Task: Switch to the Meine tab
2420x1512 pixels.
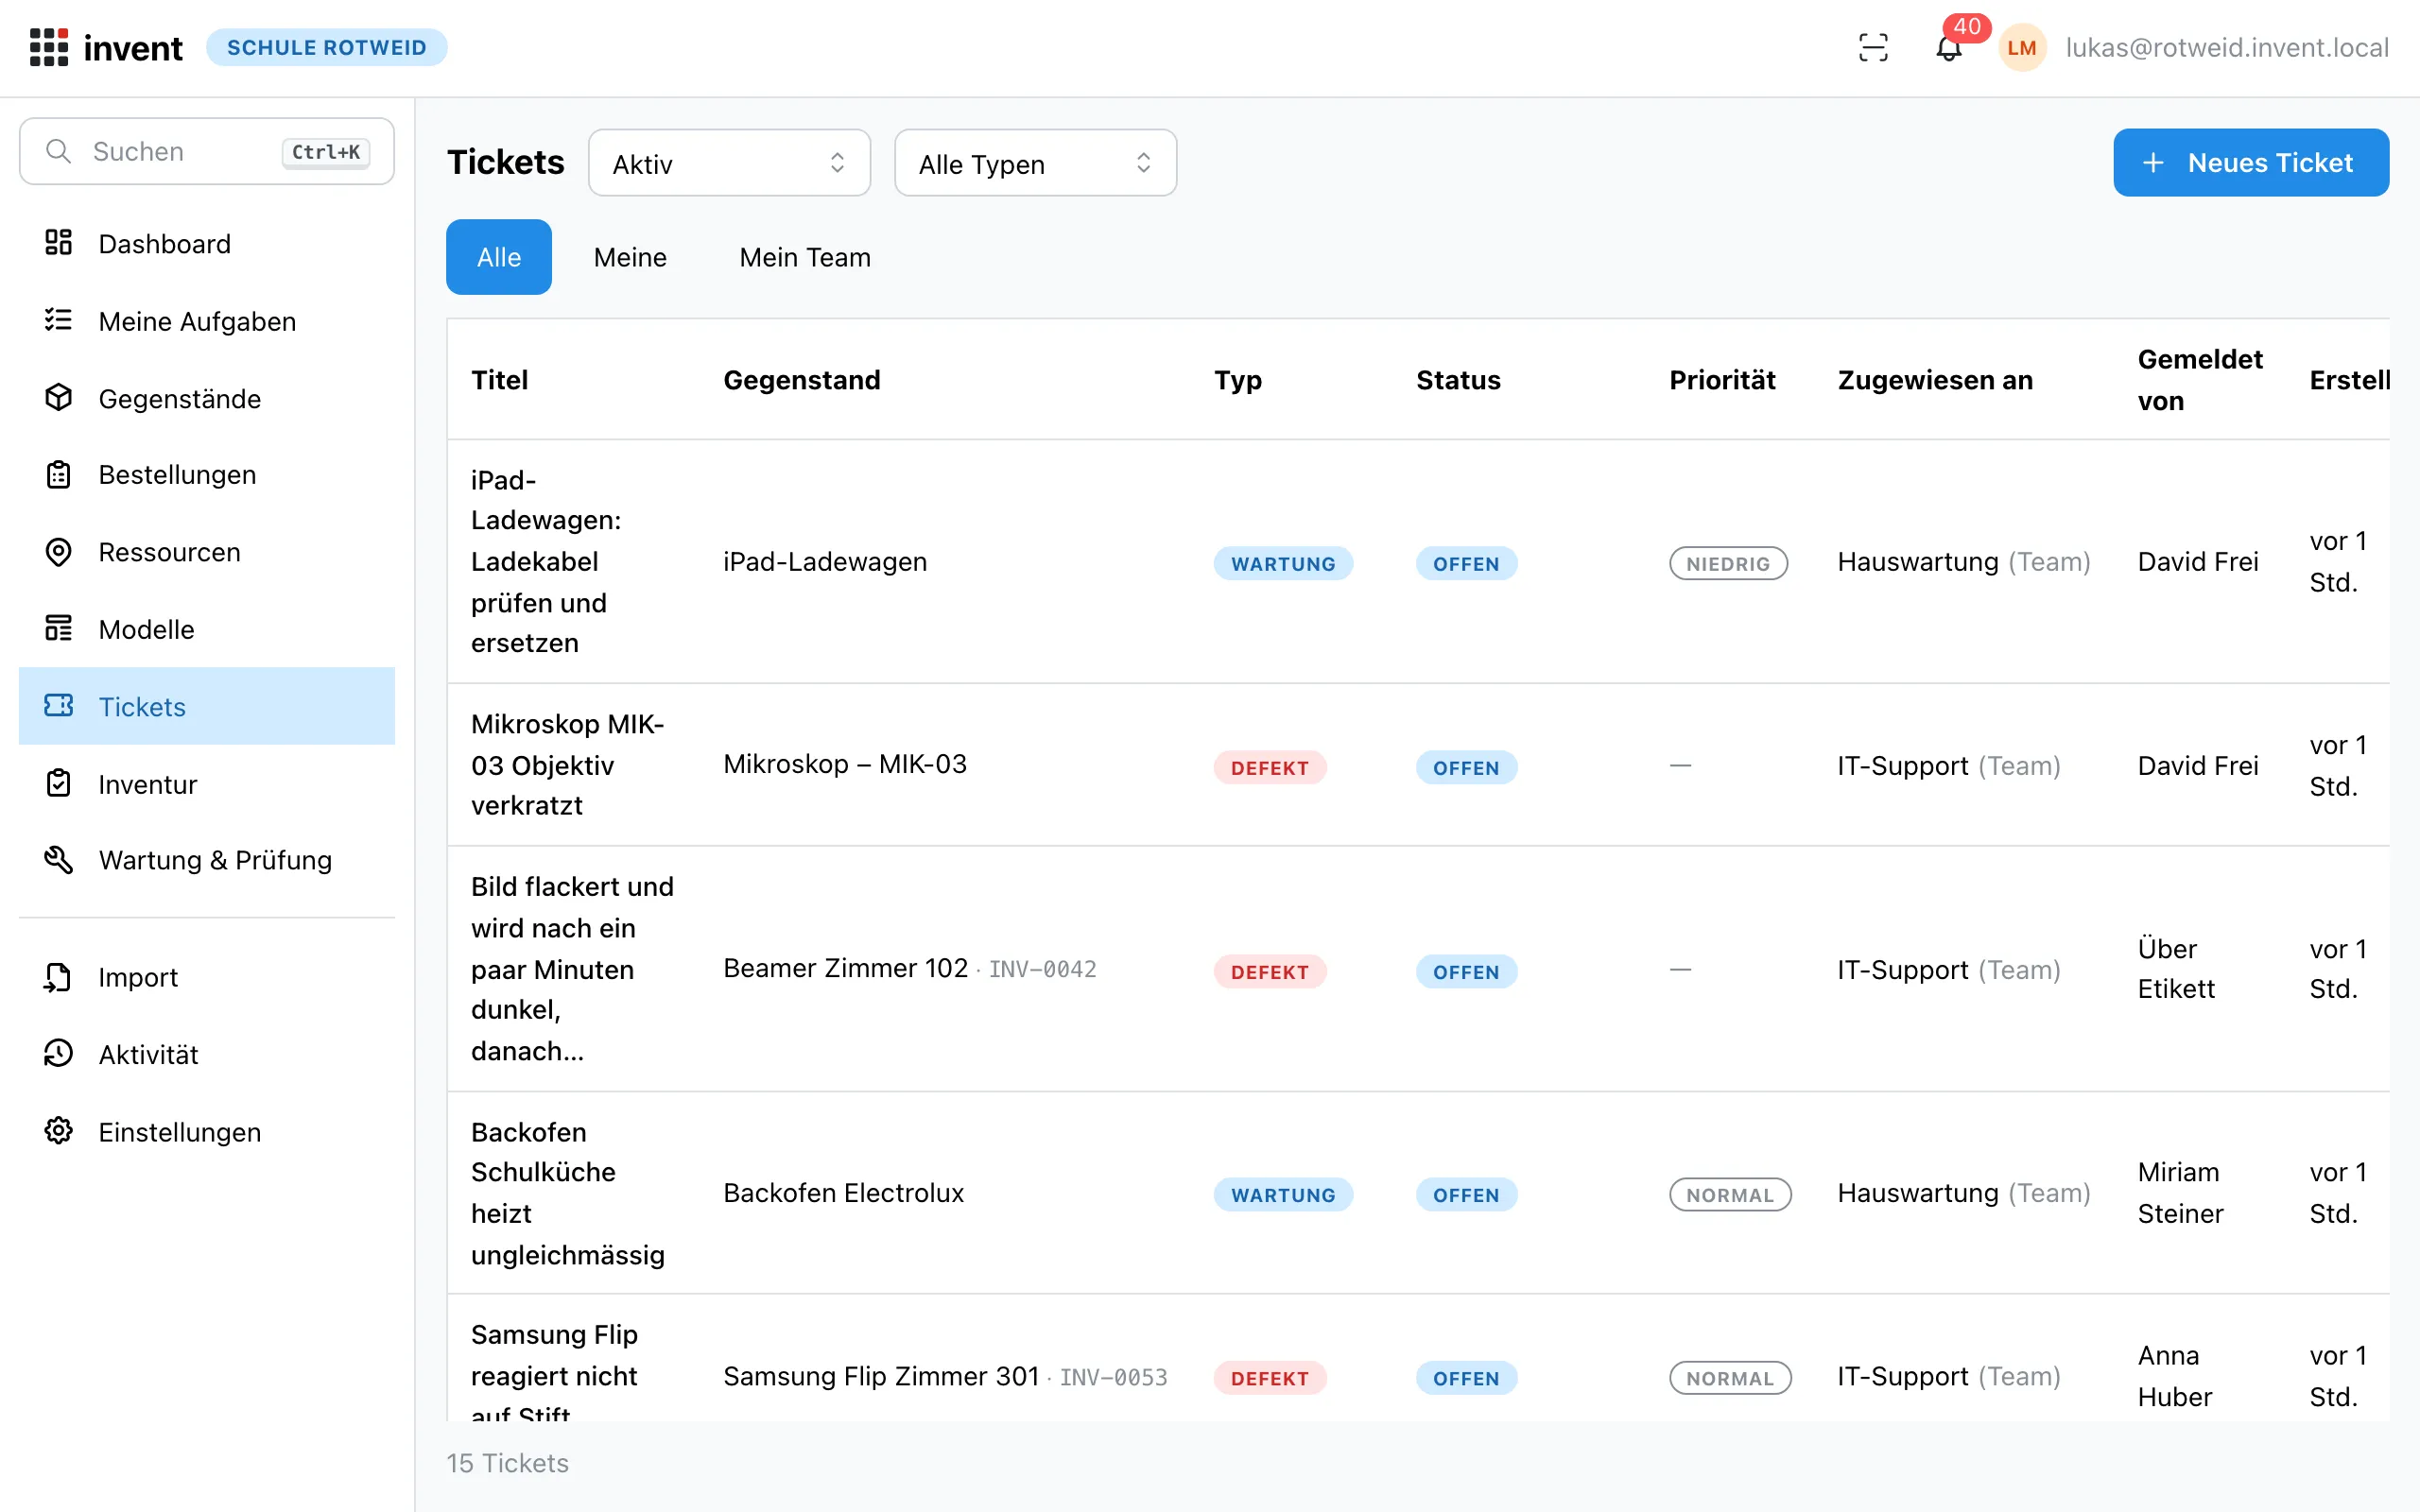Action: click(630, 257)
